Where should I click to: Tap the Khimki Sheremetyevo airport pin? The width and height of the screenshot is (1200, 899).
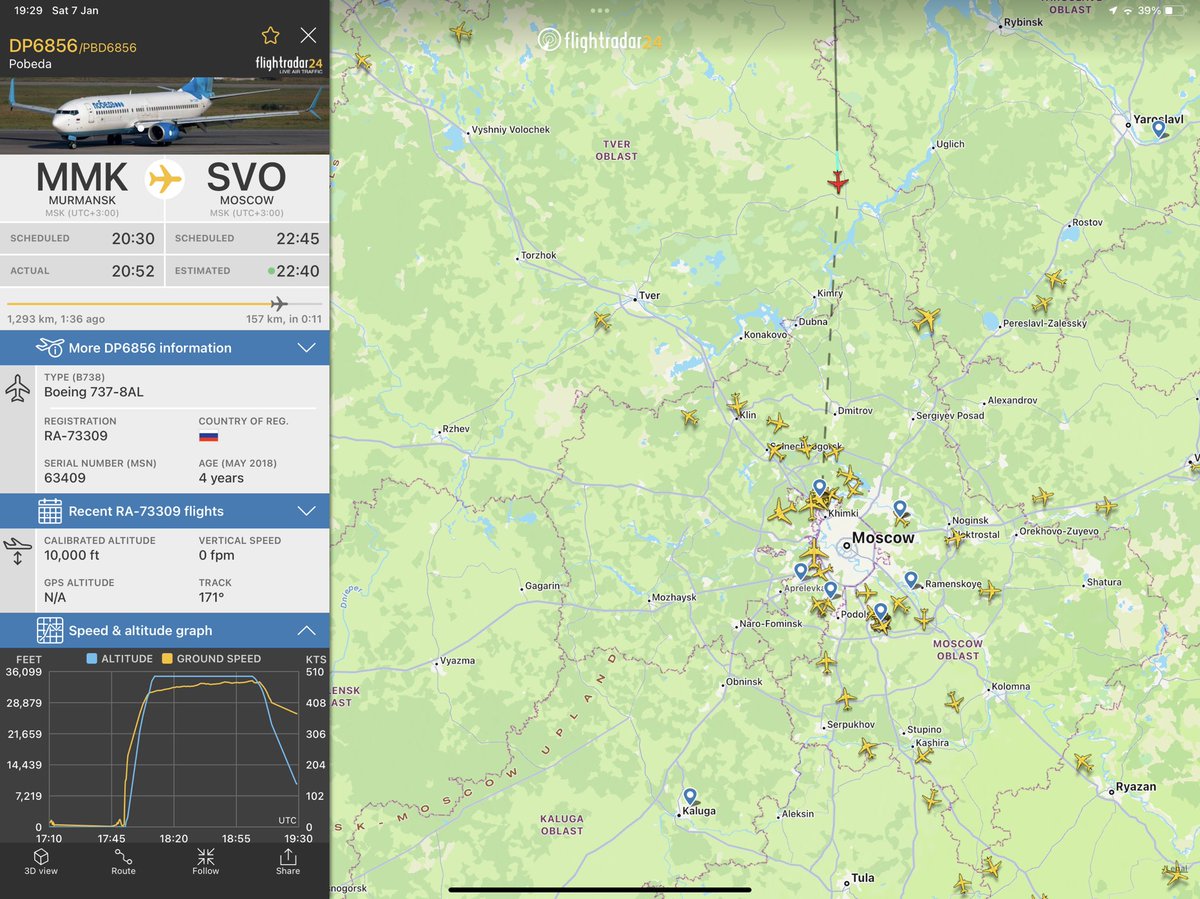819,488
